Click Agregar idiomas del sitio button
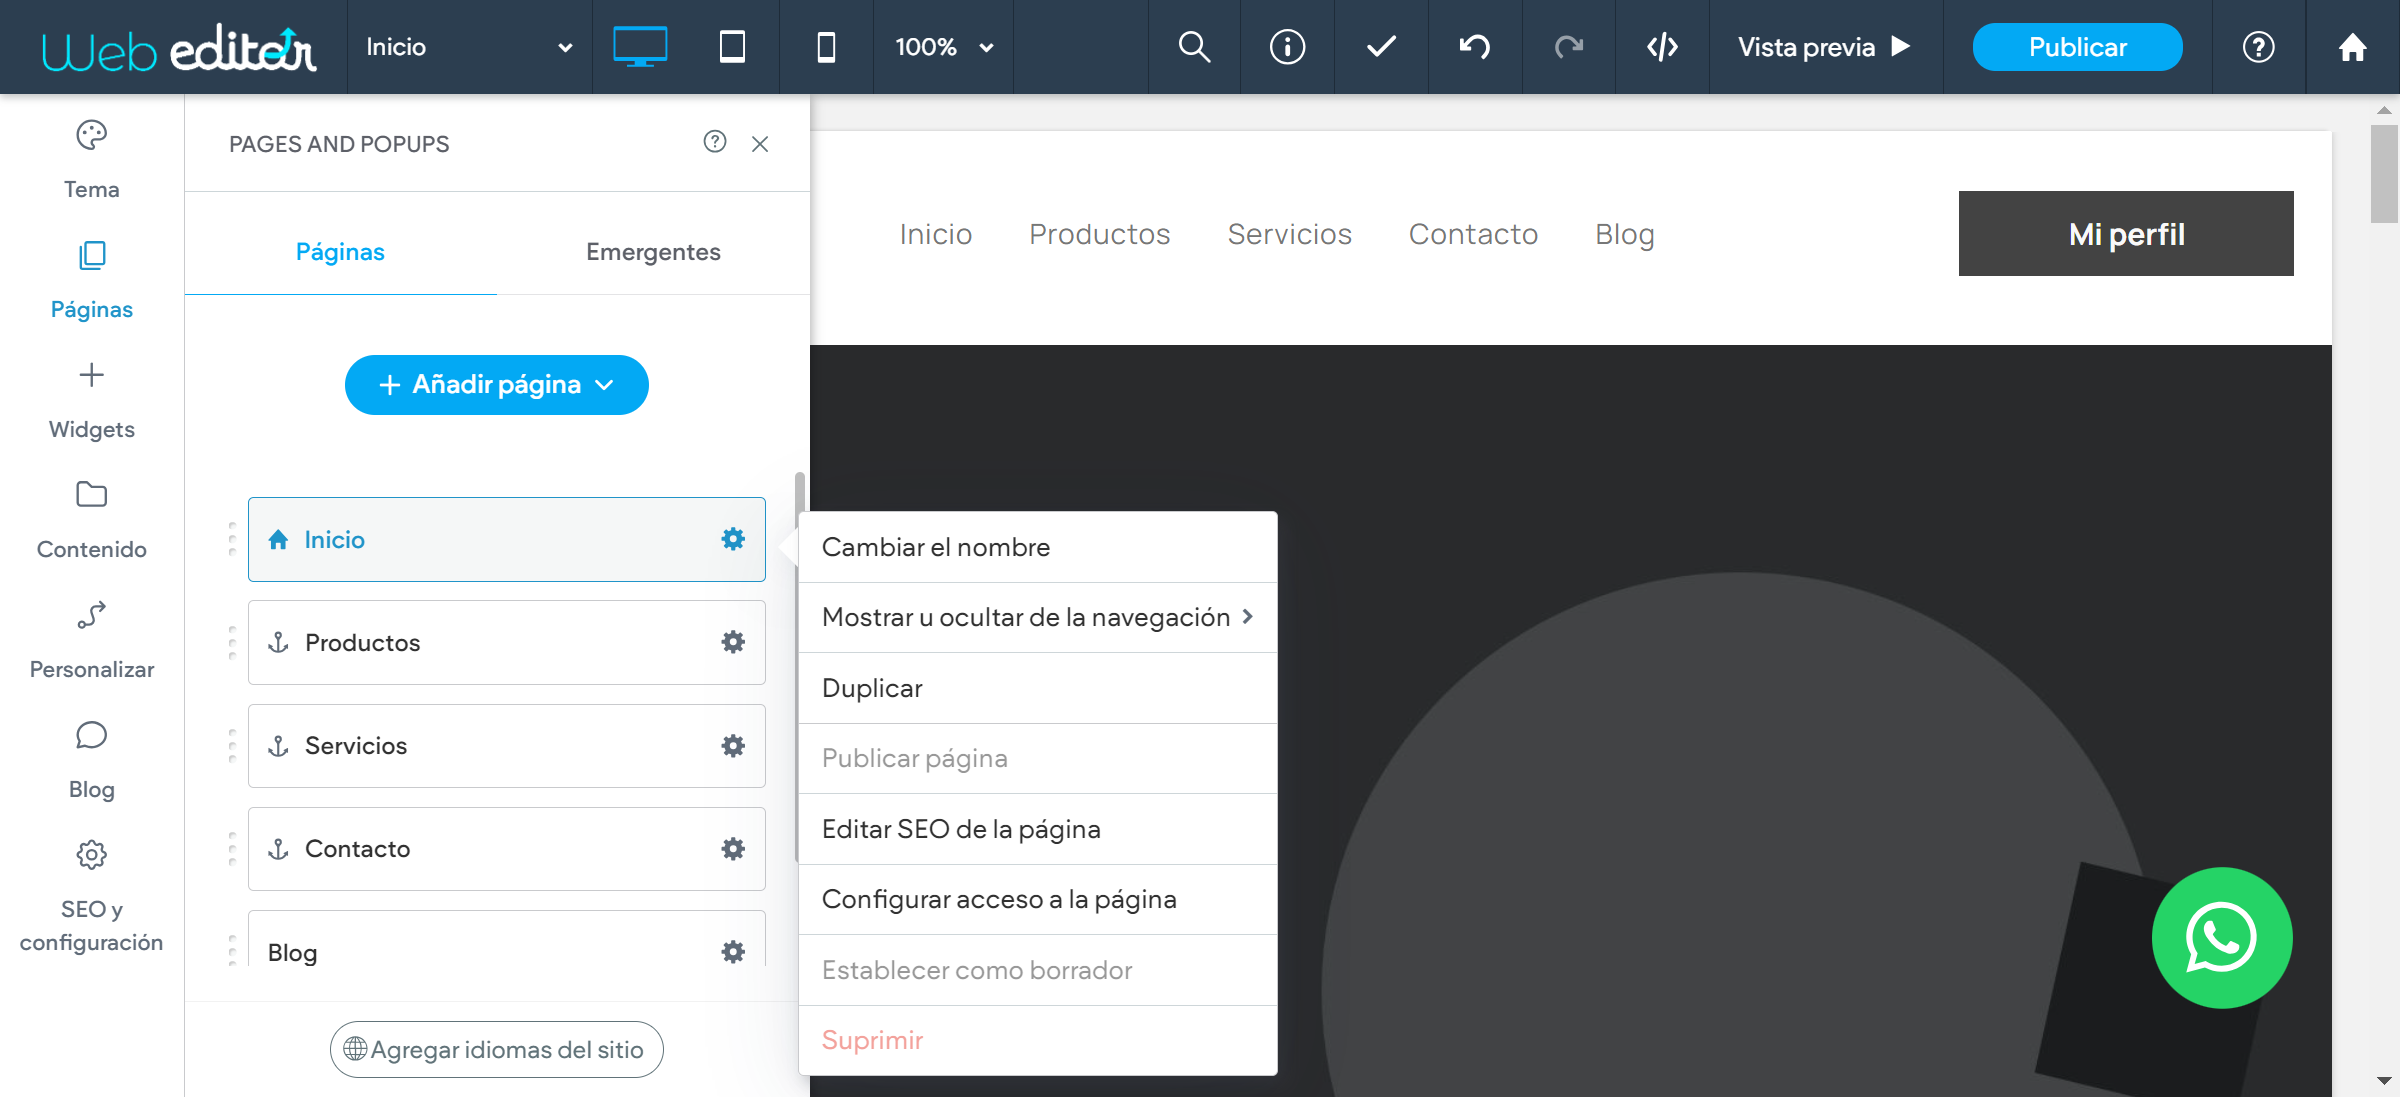2400x1097 pixels. point(497,1049)
